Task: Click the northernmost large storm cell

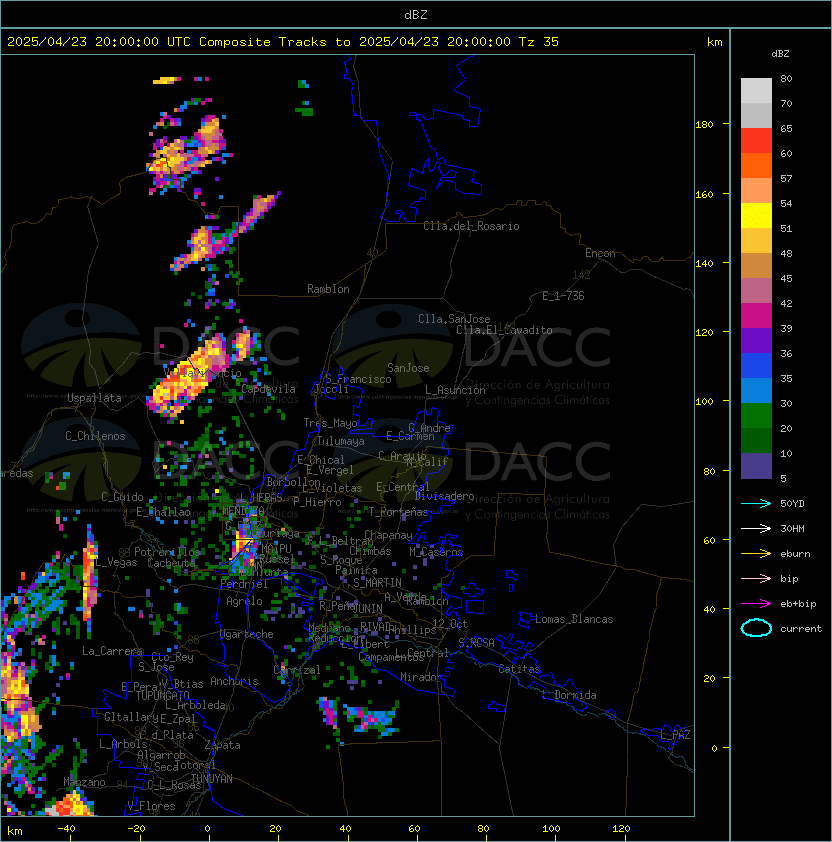Action: [x=188, y=153]
